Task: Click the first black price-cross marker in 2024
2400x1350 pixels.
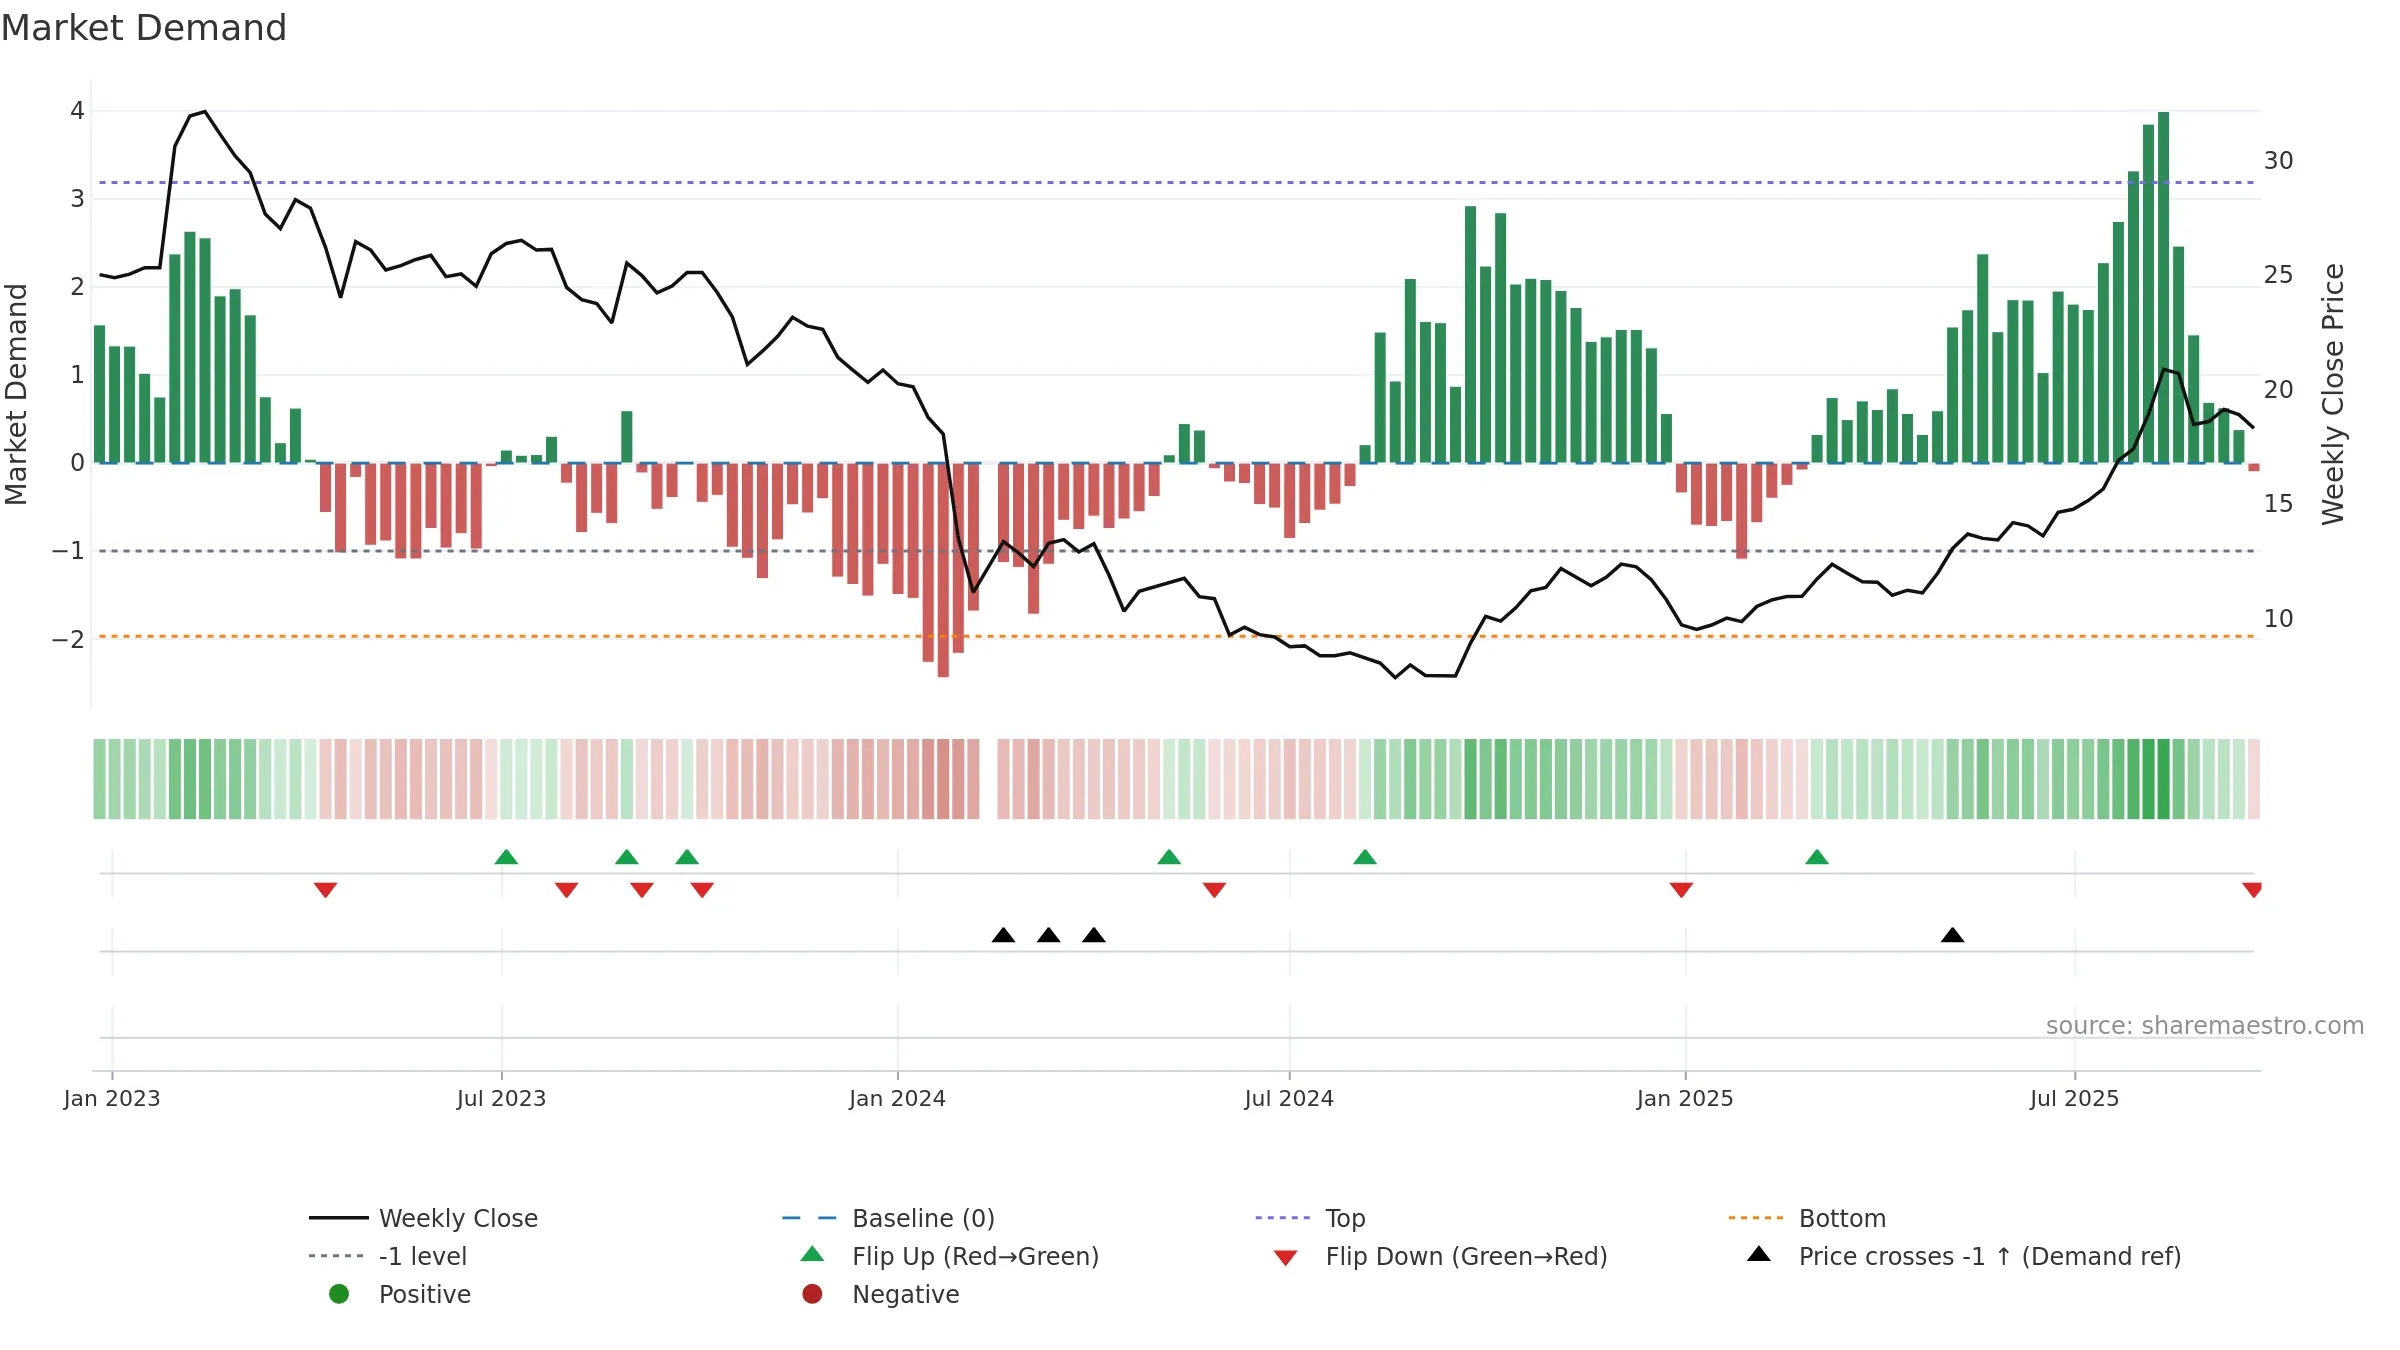Action: point(1003,935)
